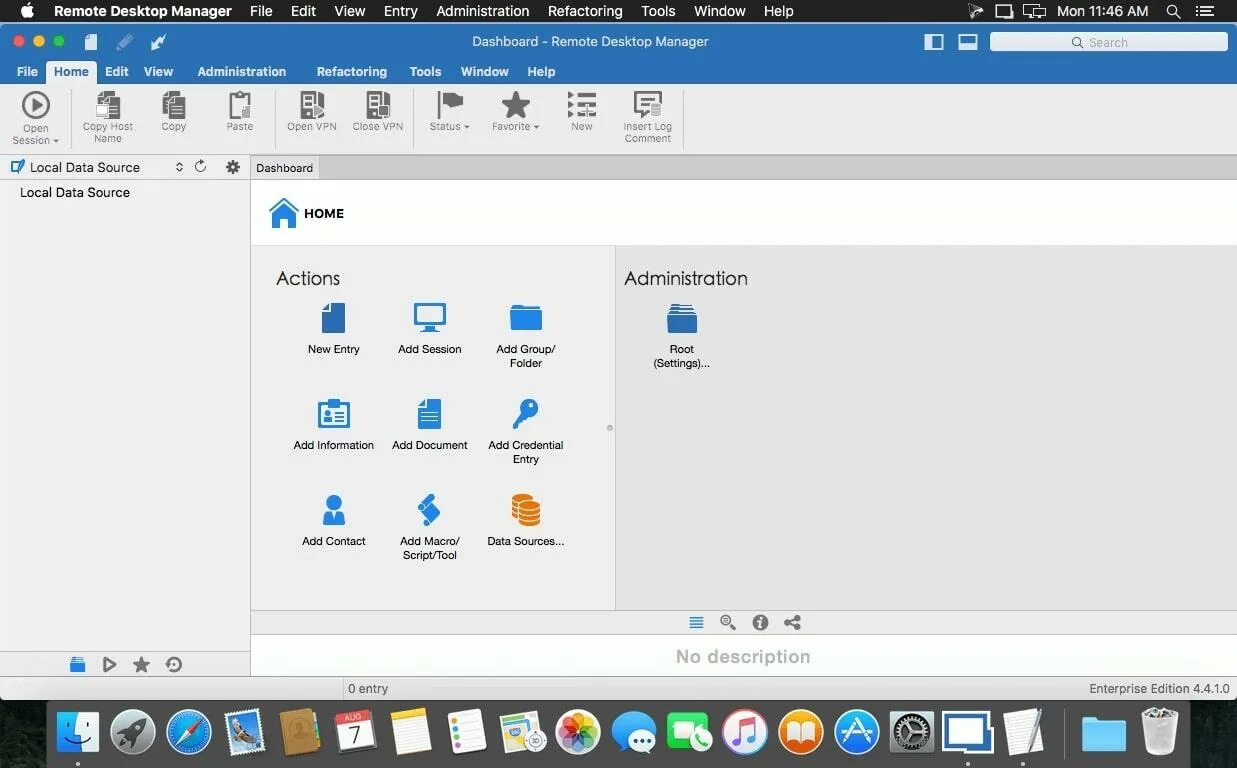Click Insert Log Comment
This screenshot has width=1237, height=768.
pyautogui.click(x=648, y=117)
